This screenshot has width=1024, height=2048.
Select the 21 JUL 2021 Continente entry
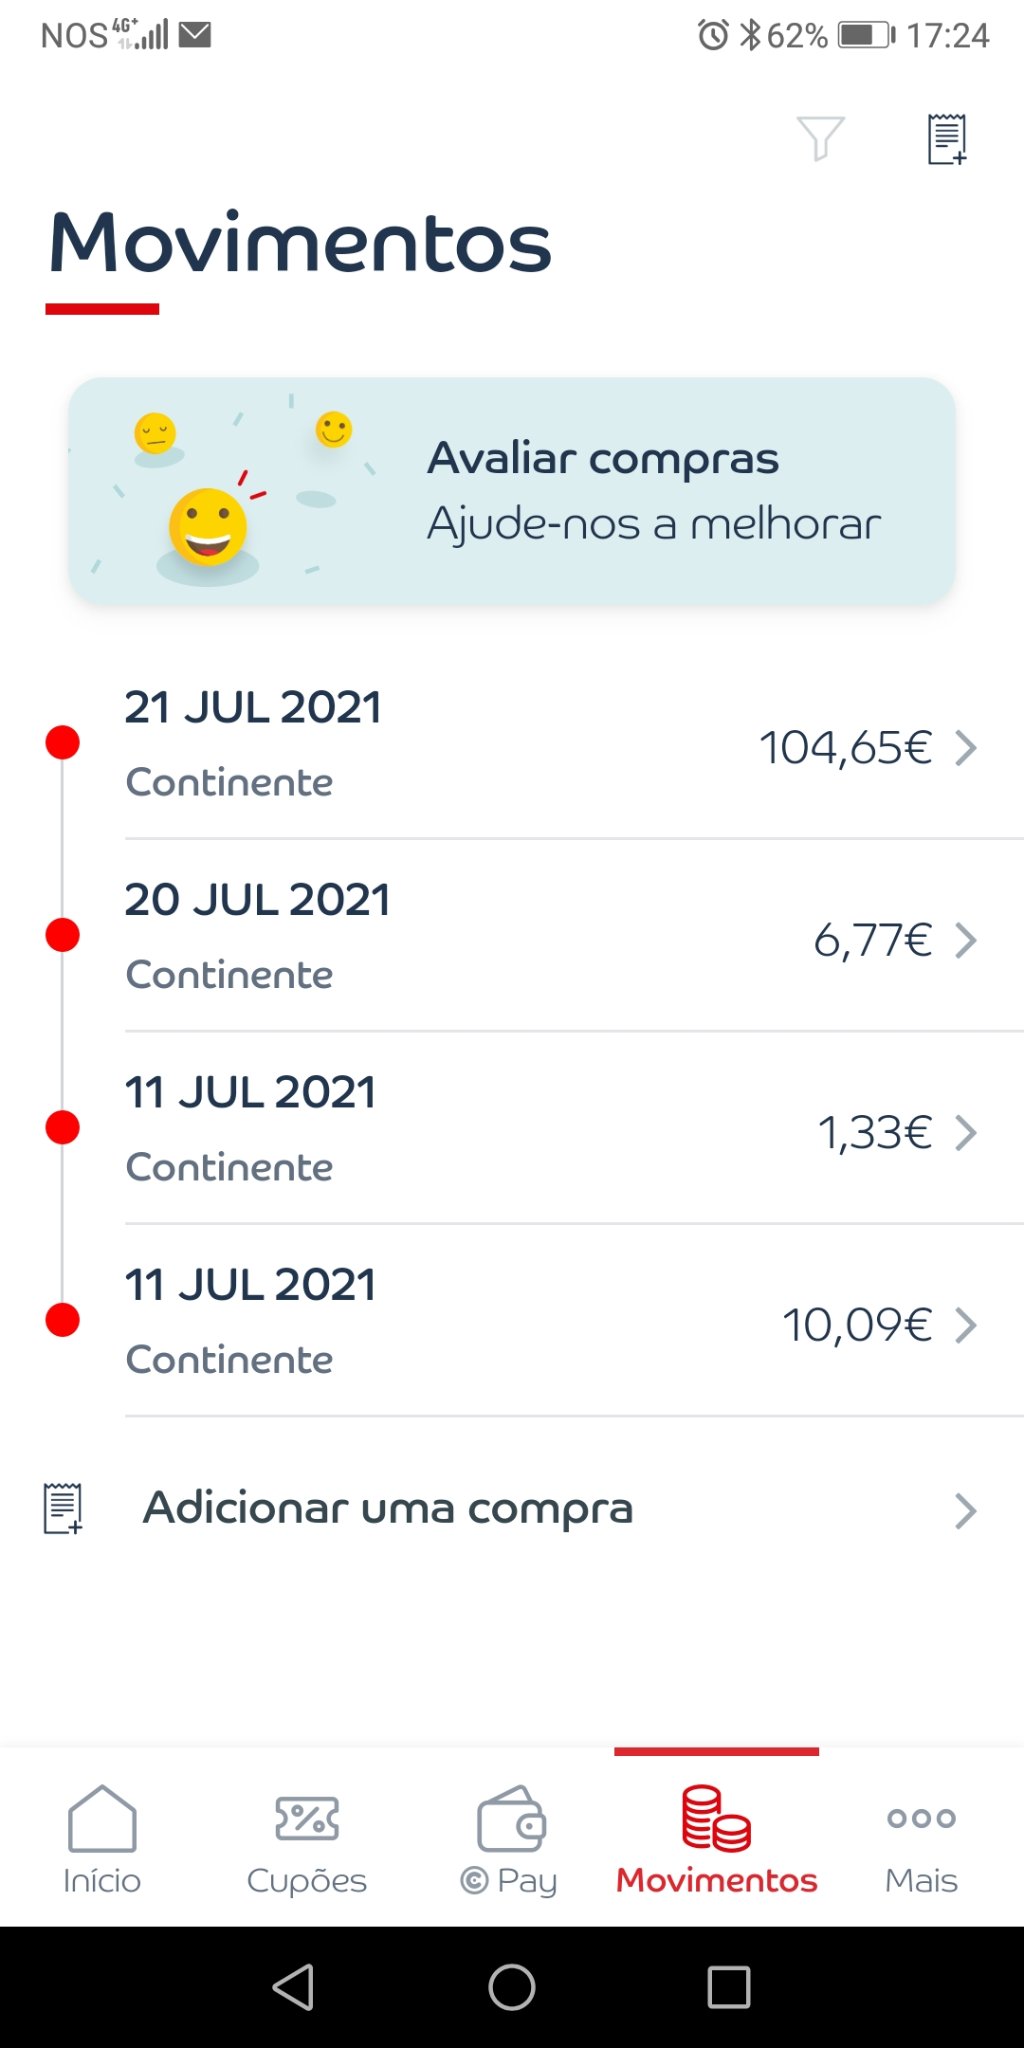pos(254,743)
